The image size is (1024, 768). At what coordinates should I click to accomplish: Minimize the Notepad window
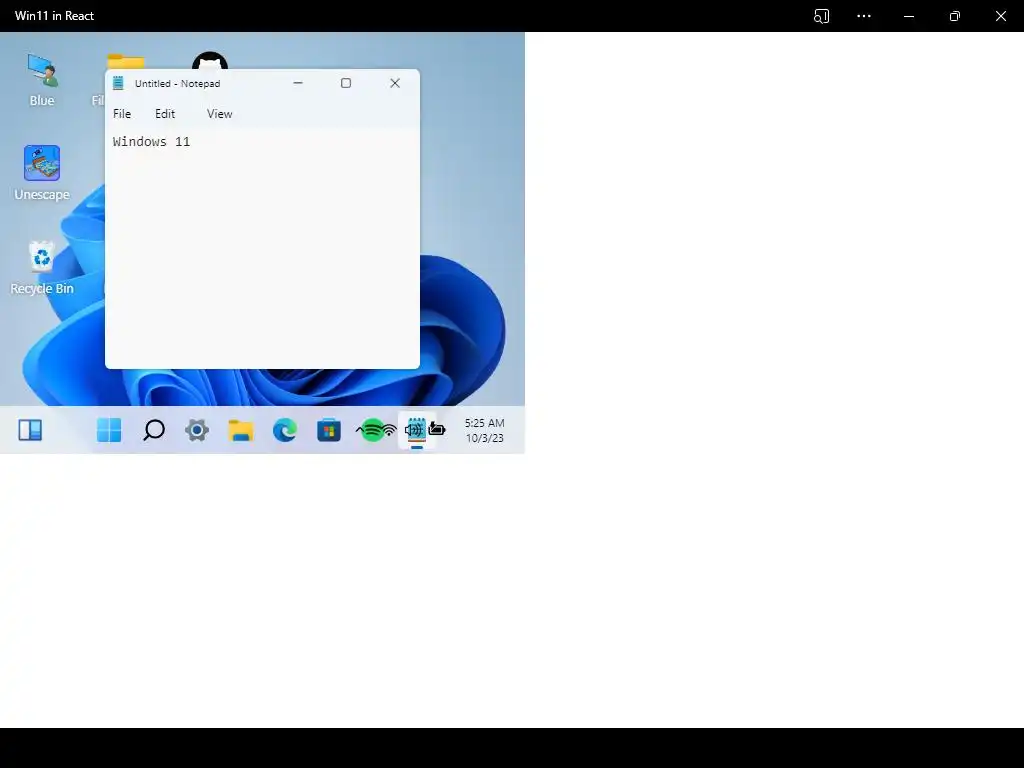tap(298, 83)
